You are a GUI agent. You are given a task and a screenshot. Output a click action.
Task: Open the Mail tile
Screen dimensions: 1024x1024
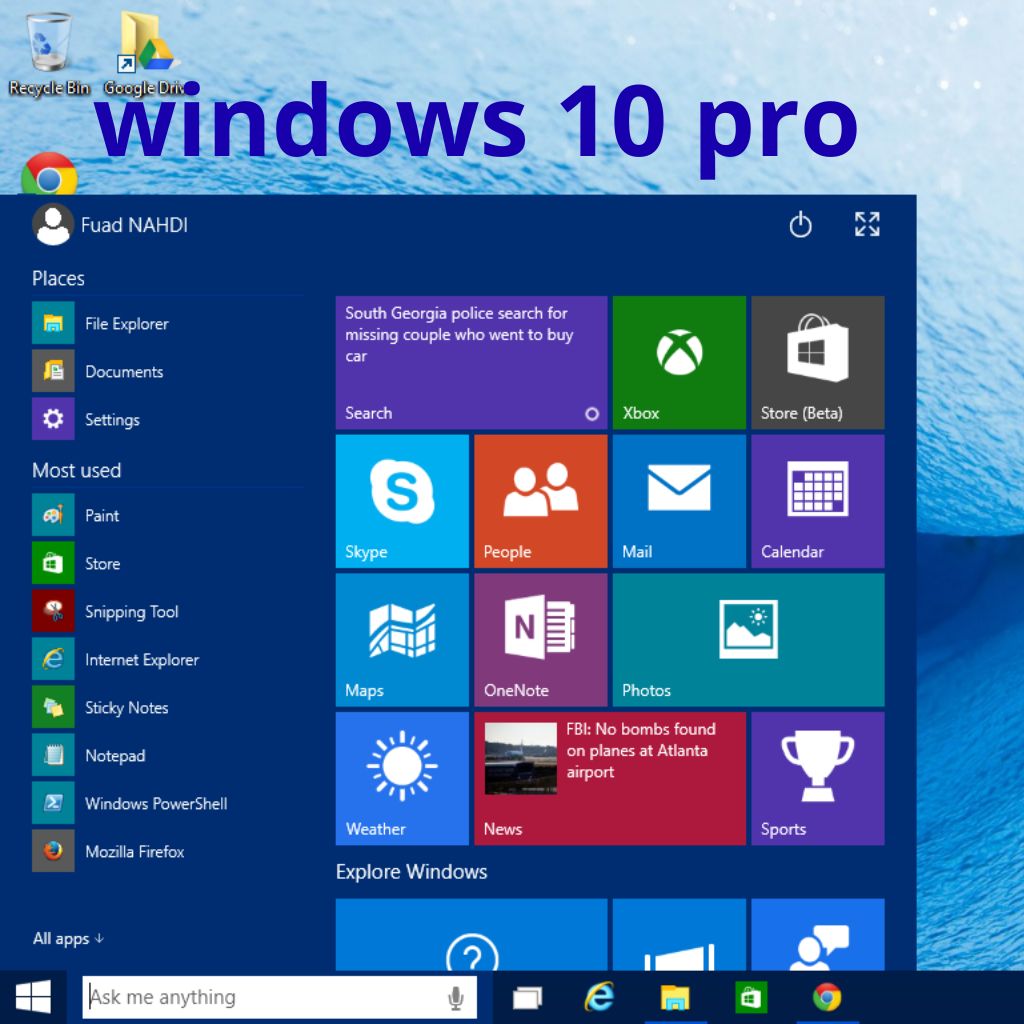(x=679, y=501)
